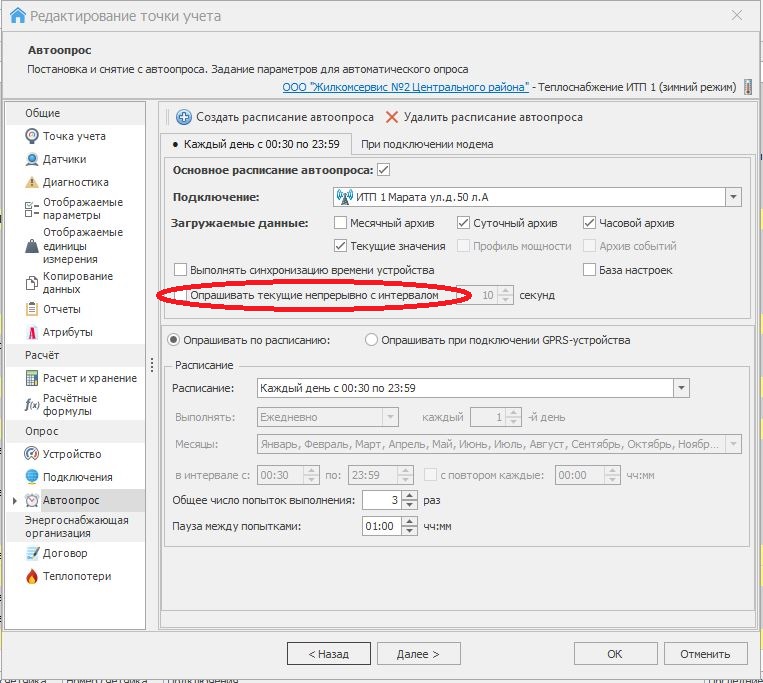Select Опрашивать при подключении GPRS-устройства radio button
The image size is (763, 683).
coord(372,340)
